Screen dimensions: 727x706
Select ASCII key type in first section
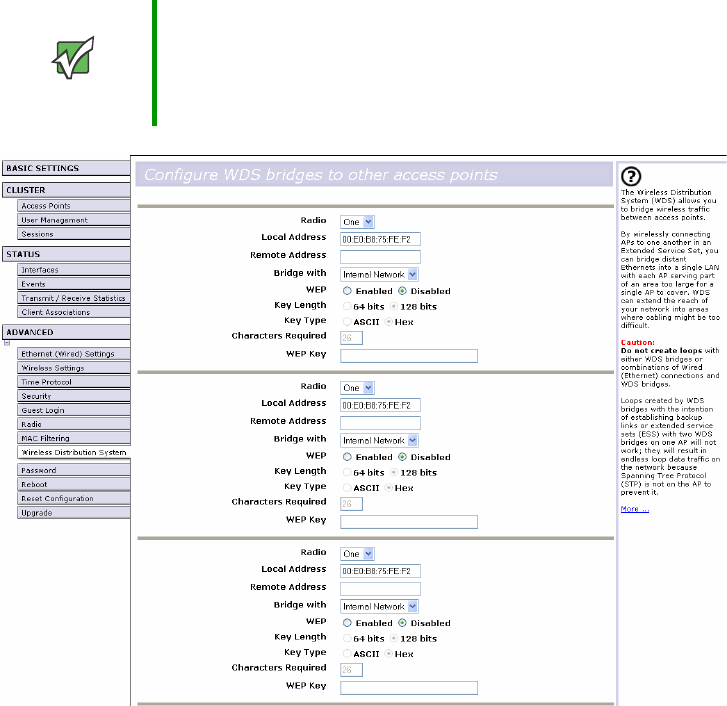coord(347,322)
